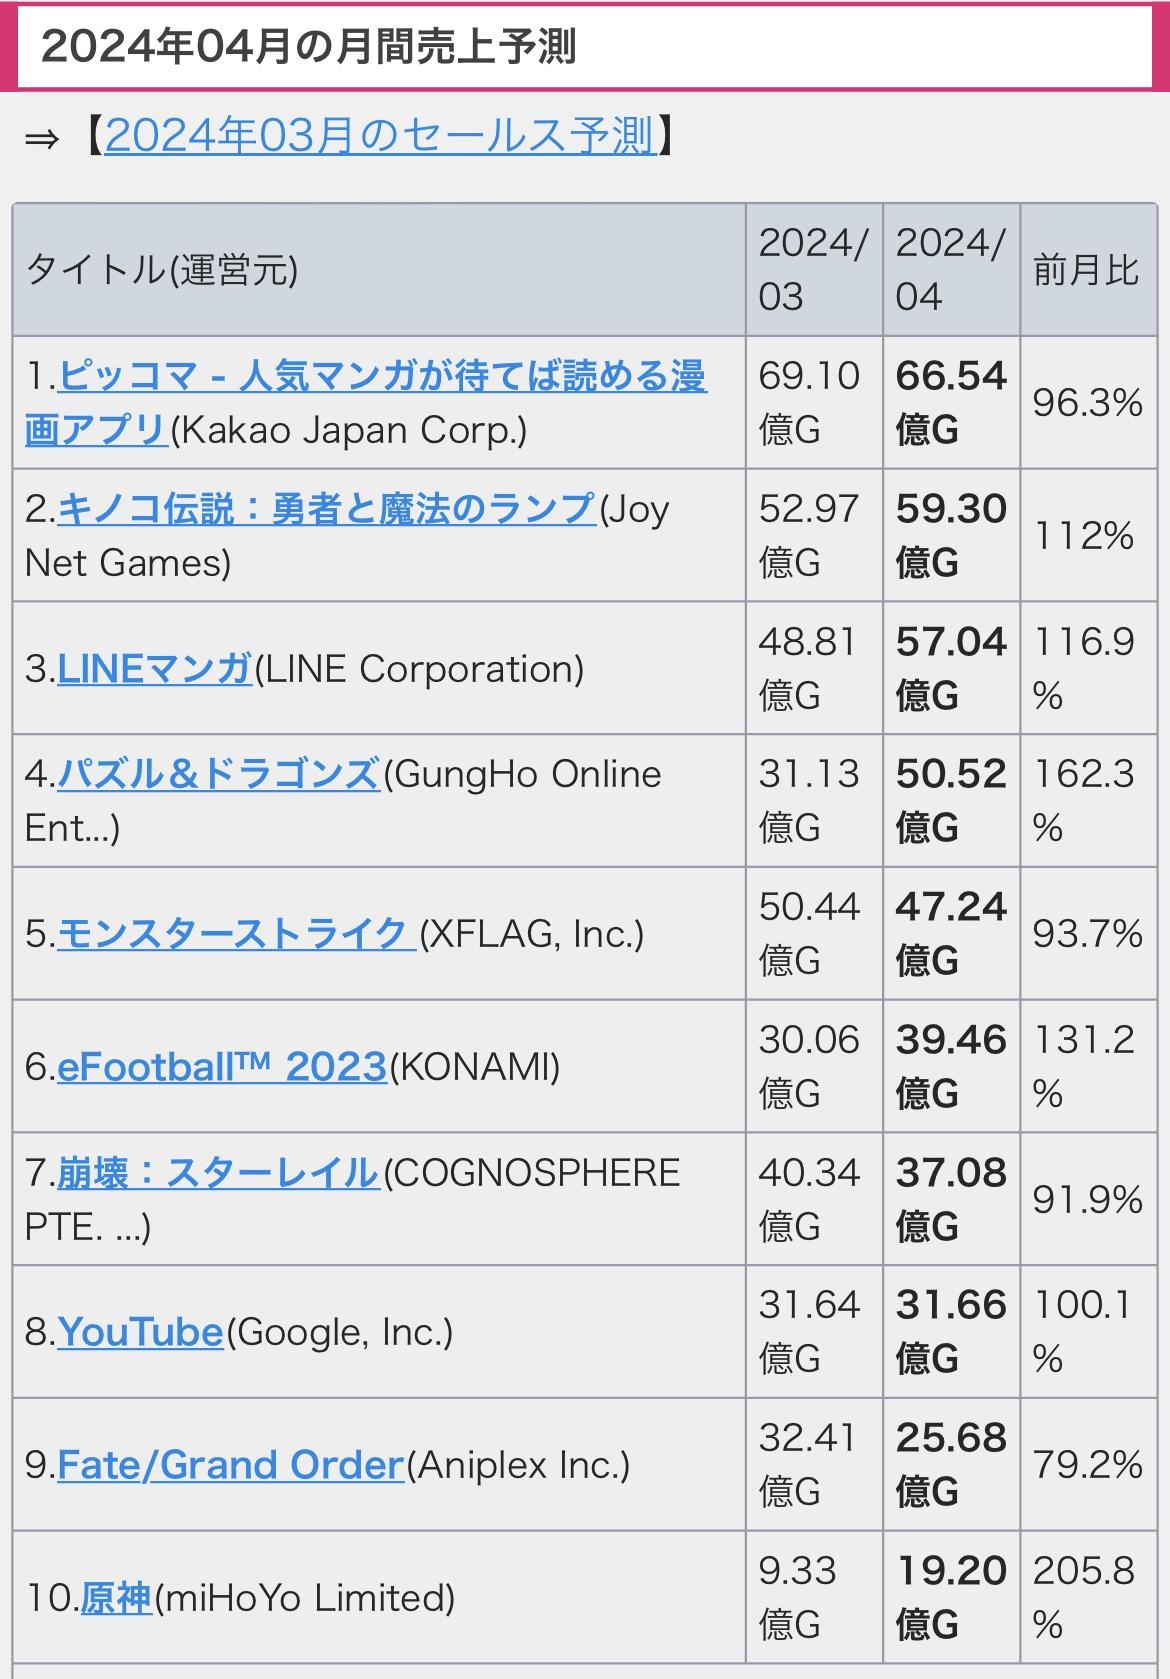1170x1679 pixels.
Task: Open the 崩壊：スターレイル link
Action: click(218, 1172)
